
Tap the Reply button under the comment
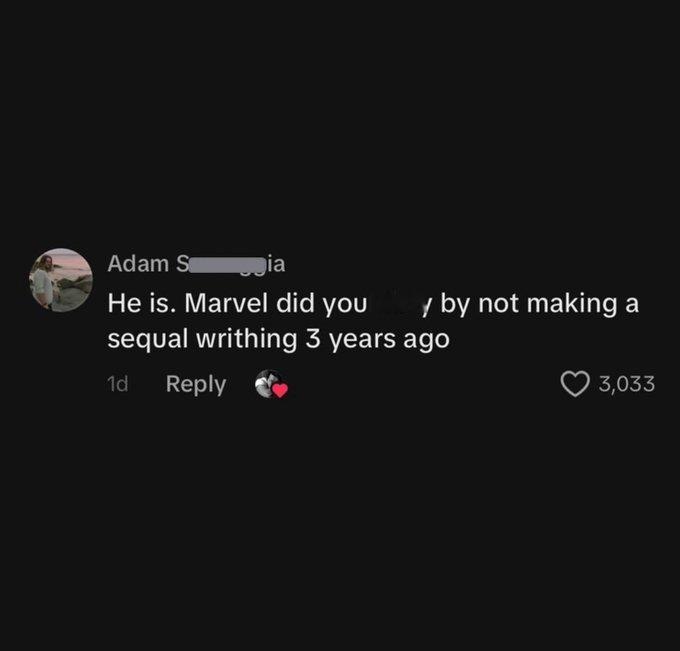click(x=196, y=384)
